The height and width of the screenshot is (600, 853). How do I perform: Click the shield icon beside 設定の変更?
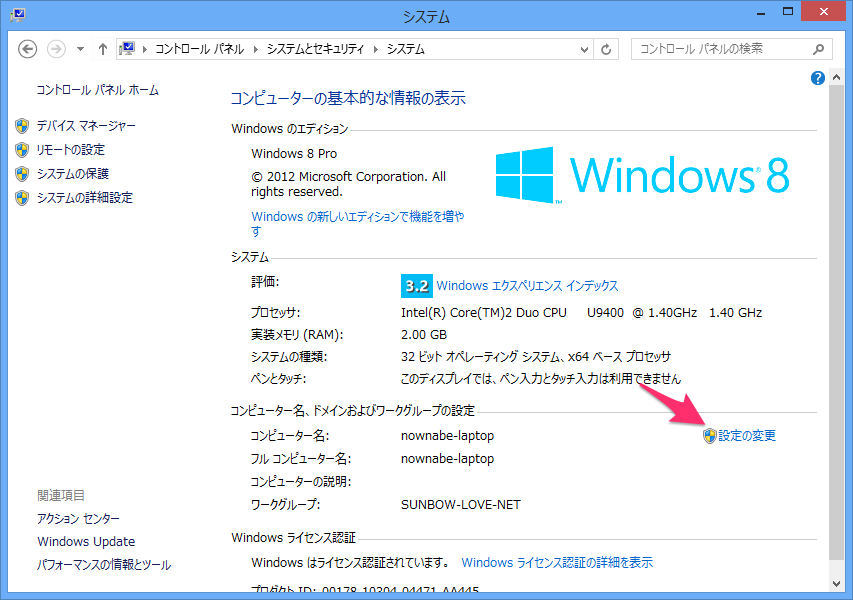[x=710, y=436]
